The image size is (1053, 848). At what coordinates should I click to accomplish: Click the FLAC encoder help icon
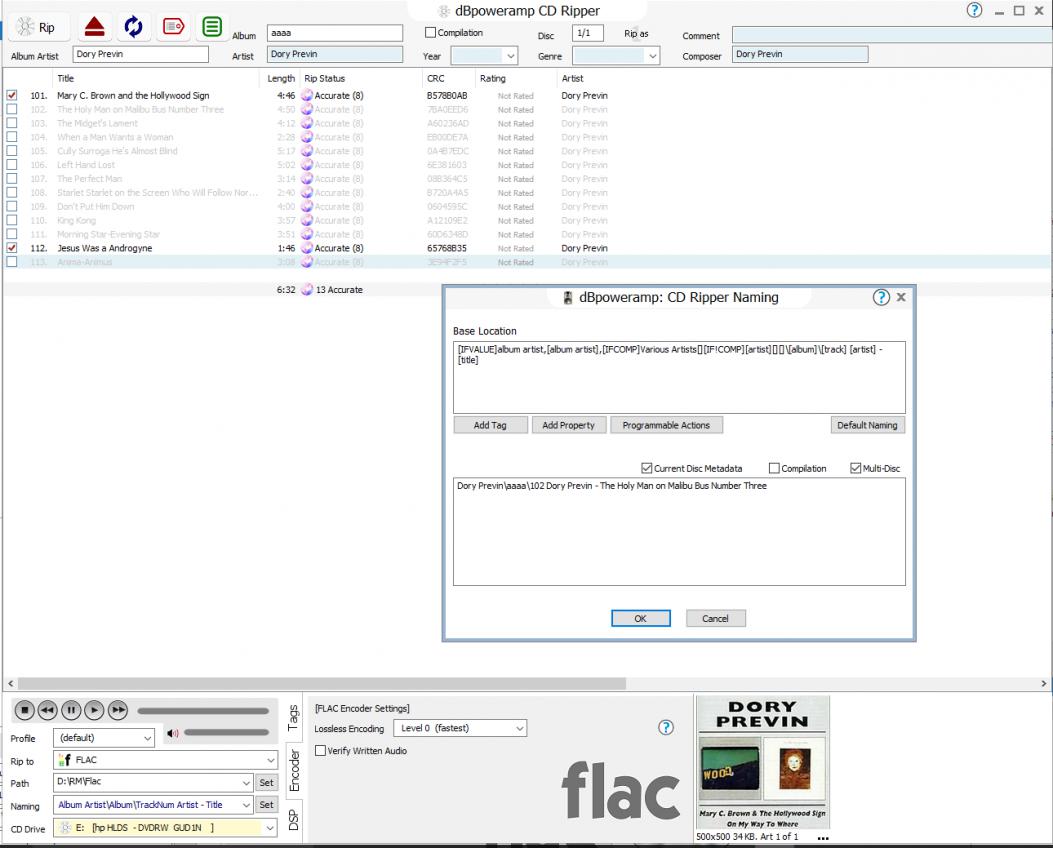(665, 727)
